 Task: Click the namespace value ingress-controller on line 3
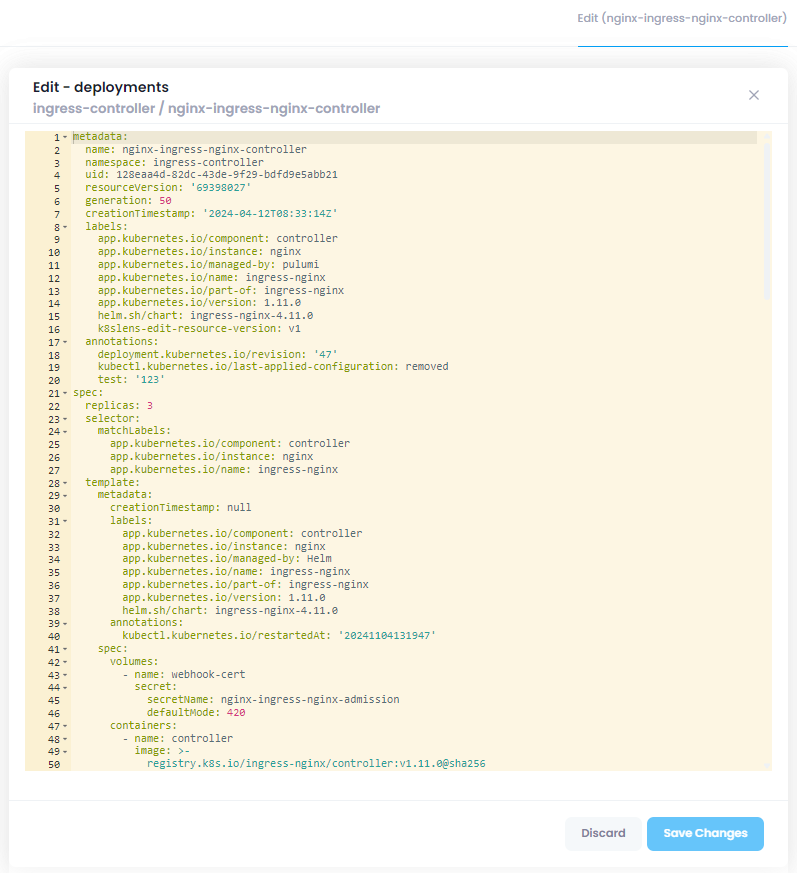[x=208, y=163]
